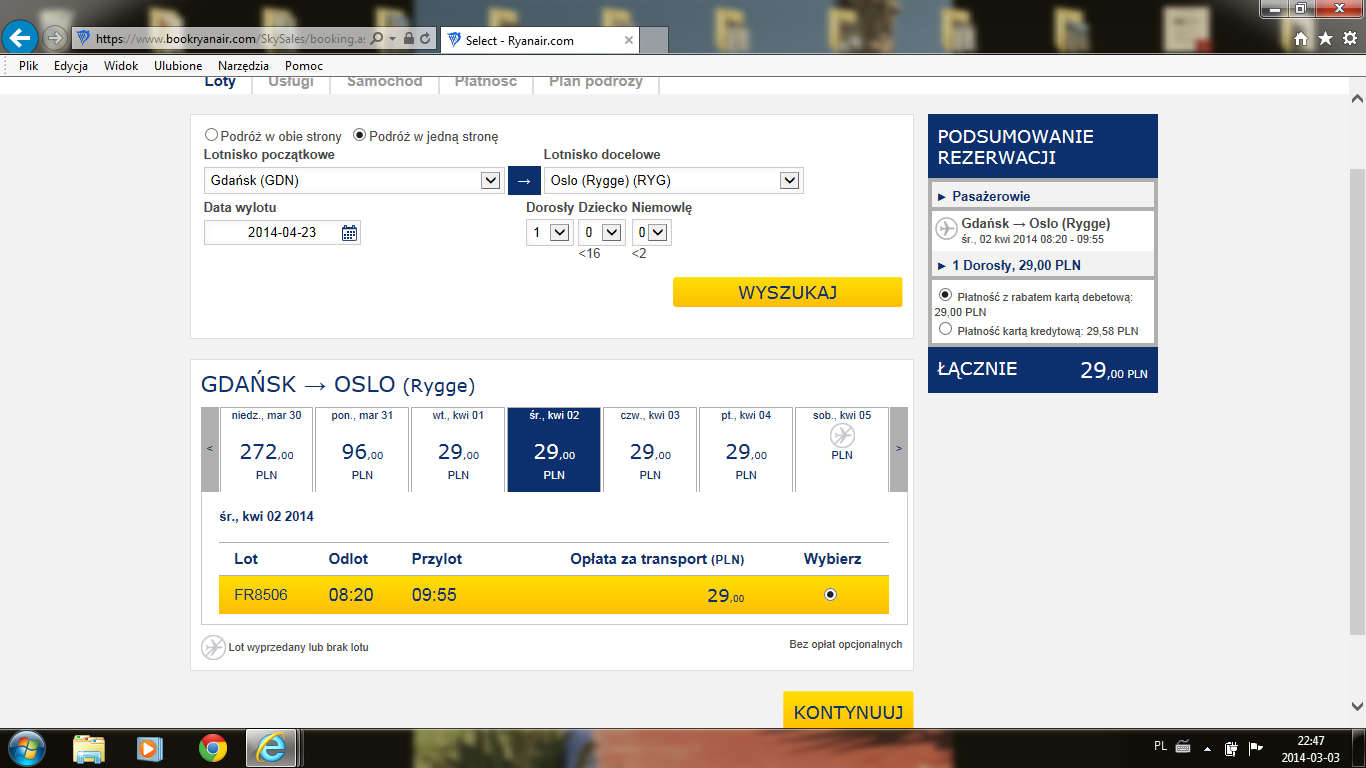This screenshot has width=1366, height=768.
Task: Open the Internet Explorer tools gear icon
Action: [1349, 39]
